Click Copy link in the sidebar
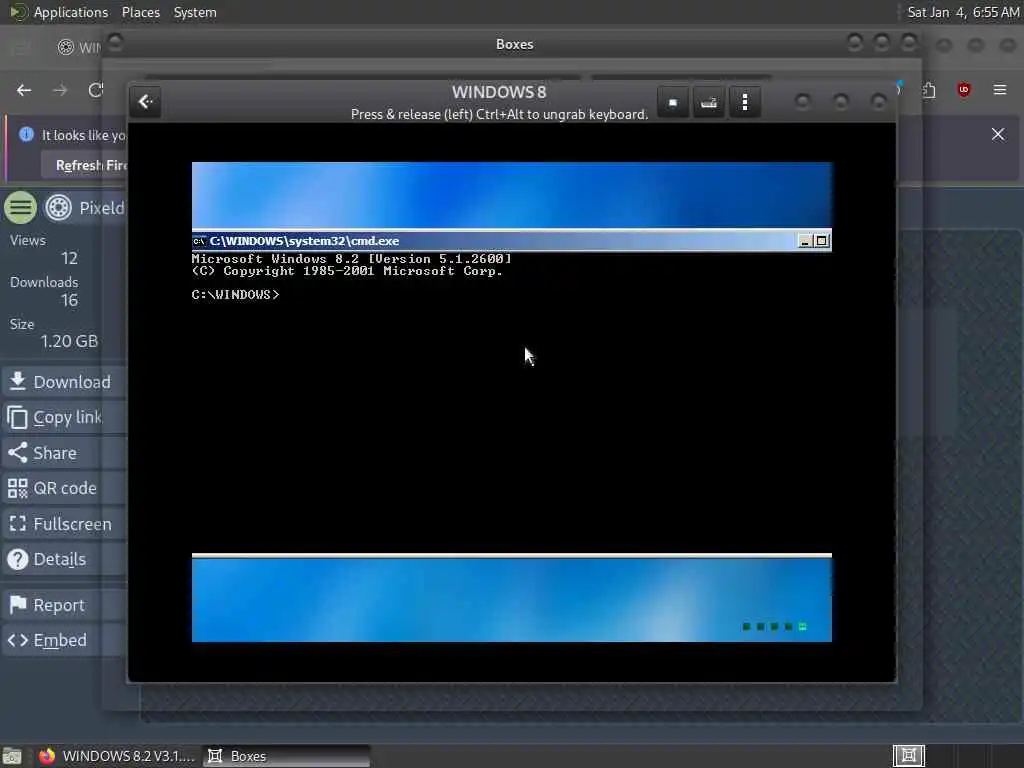Viewport: 1024px width, 768px height. 64,417
